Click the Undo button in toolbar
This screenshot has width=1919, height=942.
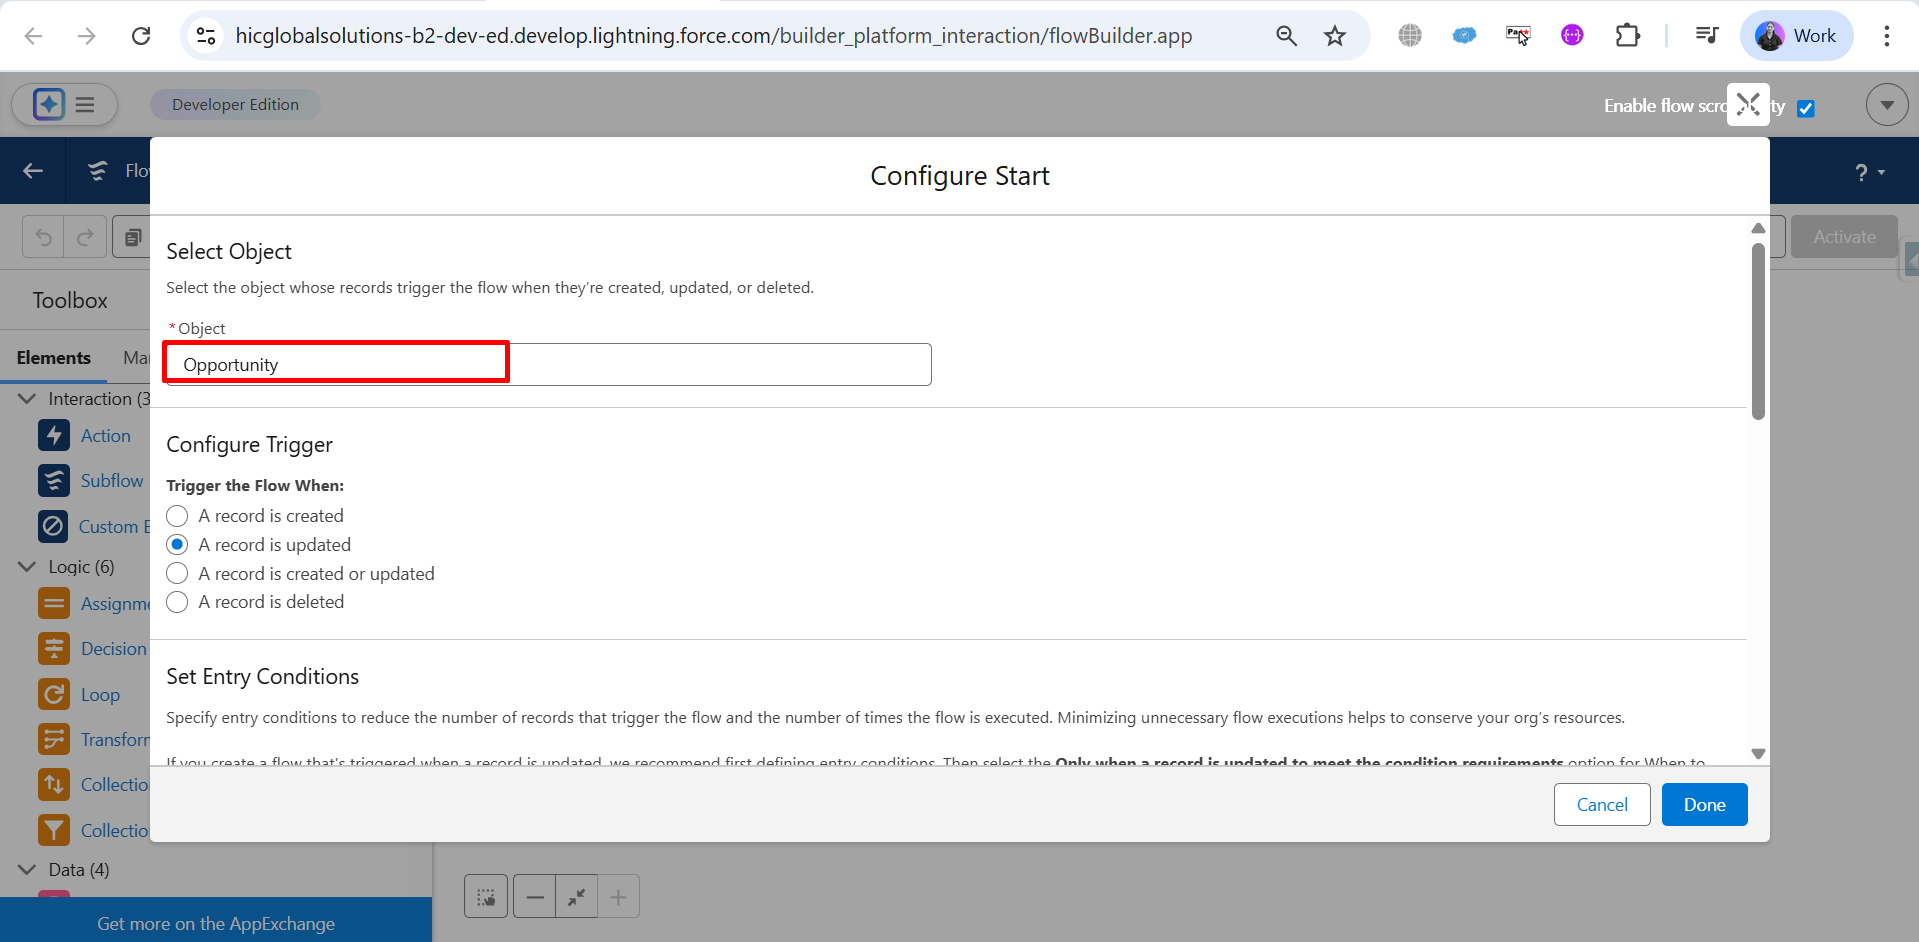43,237
